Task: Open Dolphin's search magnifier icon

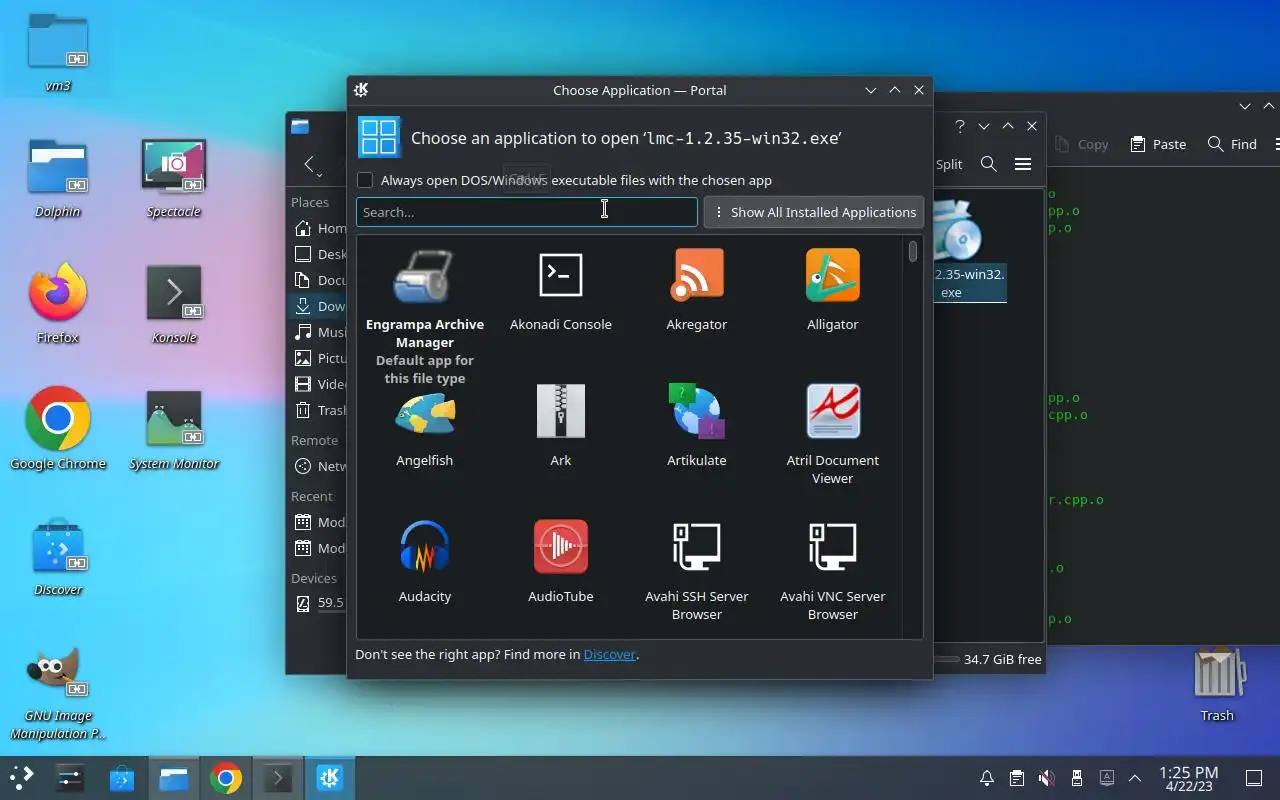Action: coord(989,164)
